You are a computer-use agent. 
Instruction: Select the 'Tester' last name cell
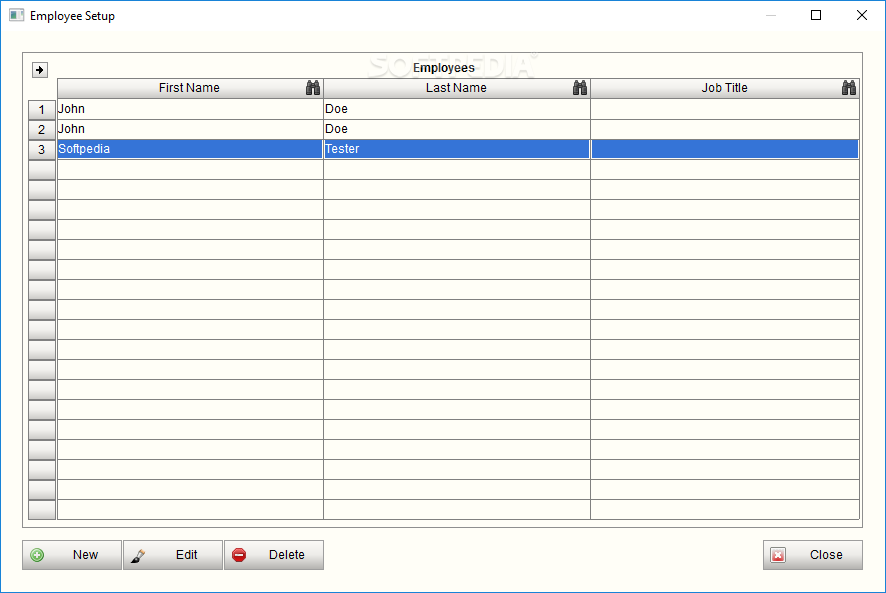457,149
